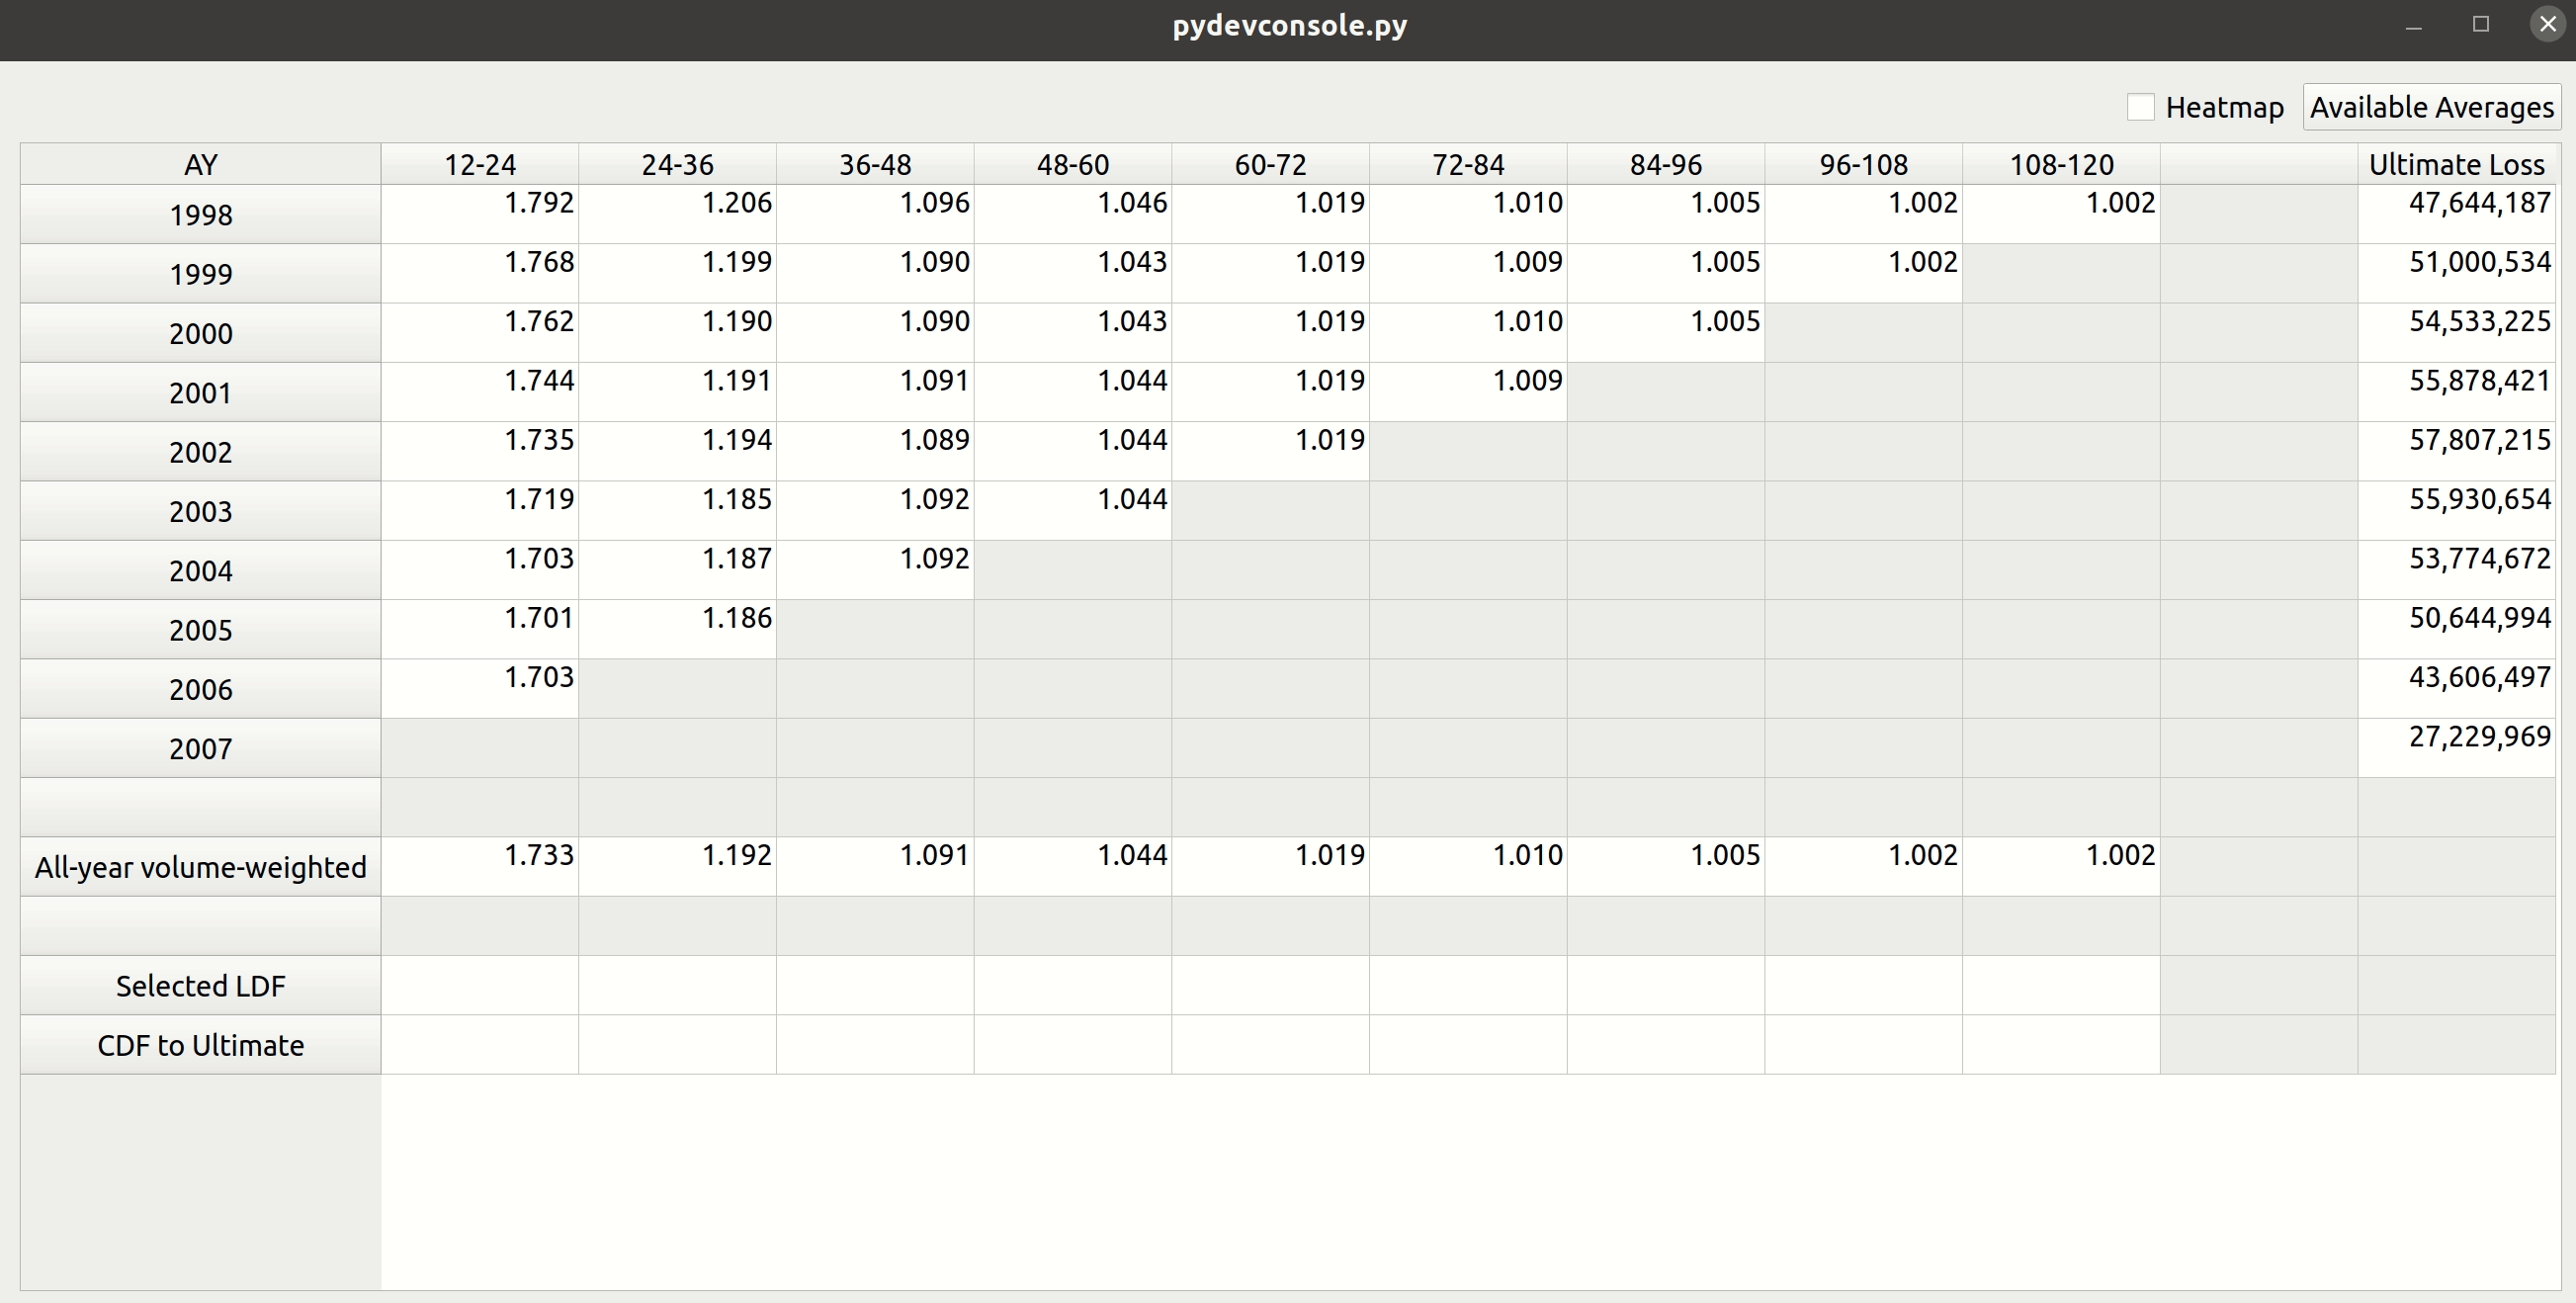Enable the Heatmap checkbox
Image resolution: width=2576 pixels, height=1303 pixels.
tap(2140, 107)
